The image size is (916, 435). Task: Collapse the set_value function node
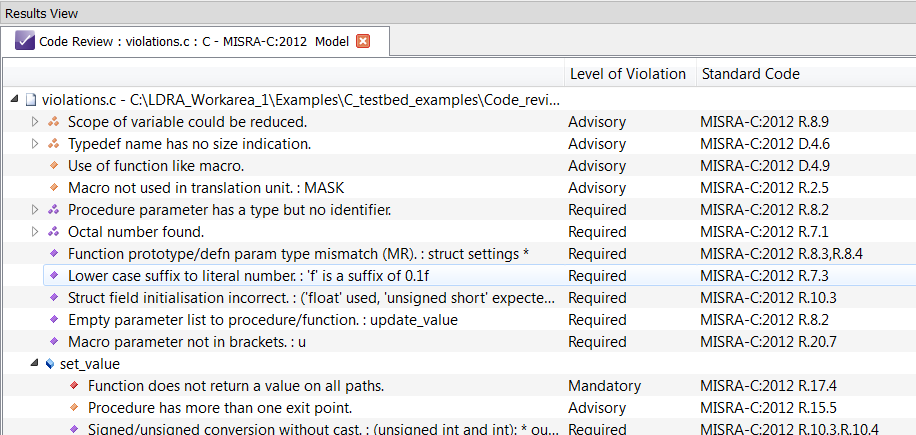pos(34,364)
